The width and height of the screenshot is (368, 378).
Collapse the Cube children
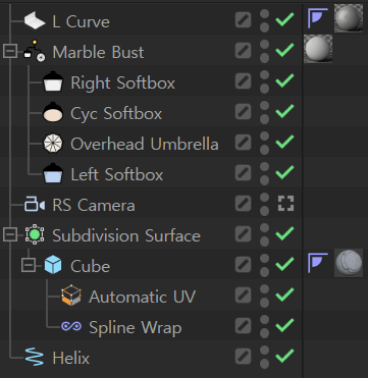point(28,265)
